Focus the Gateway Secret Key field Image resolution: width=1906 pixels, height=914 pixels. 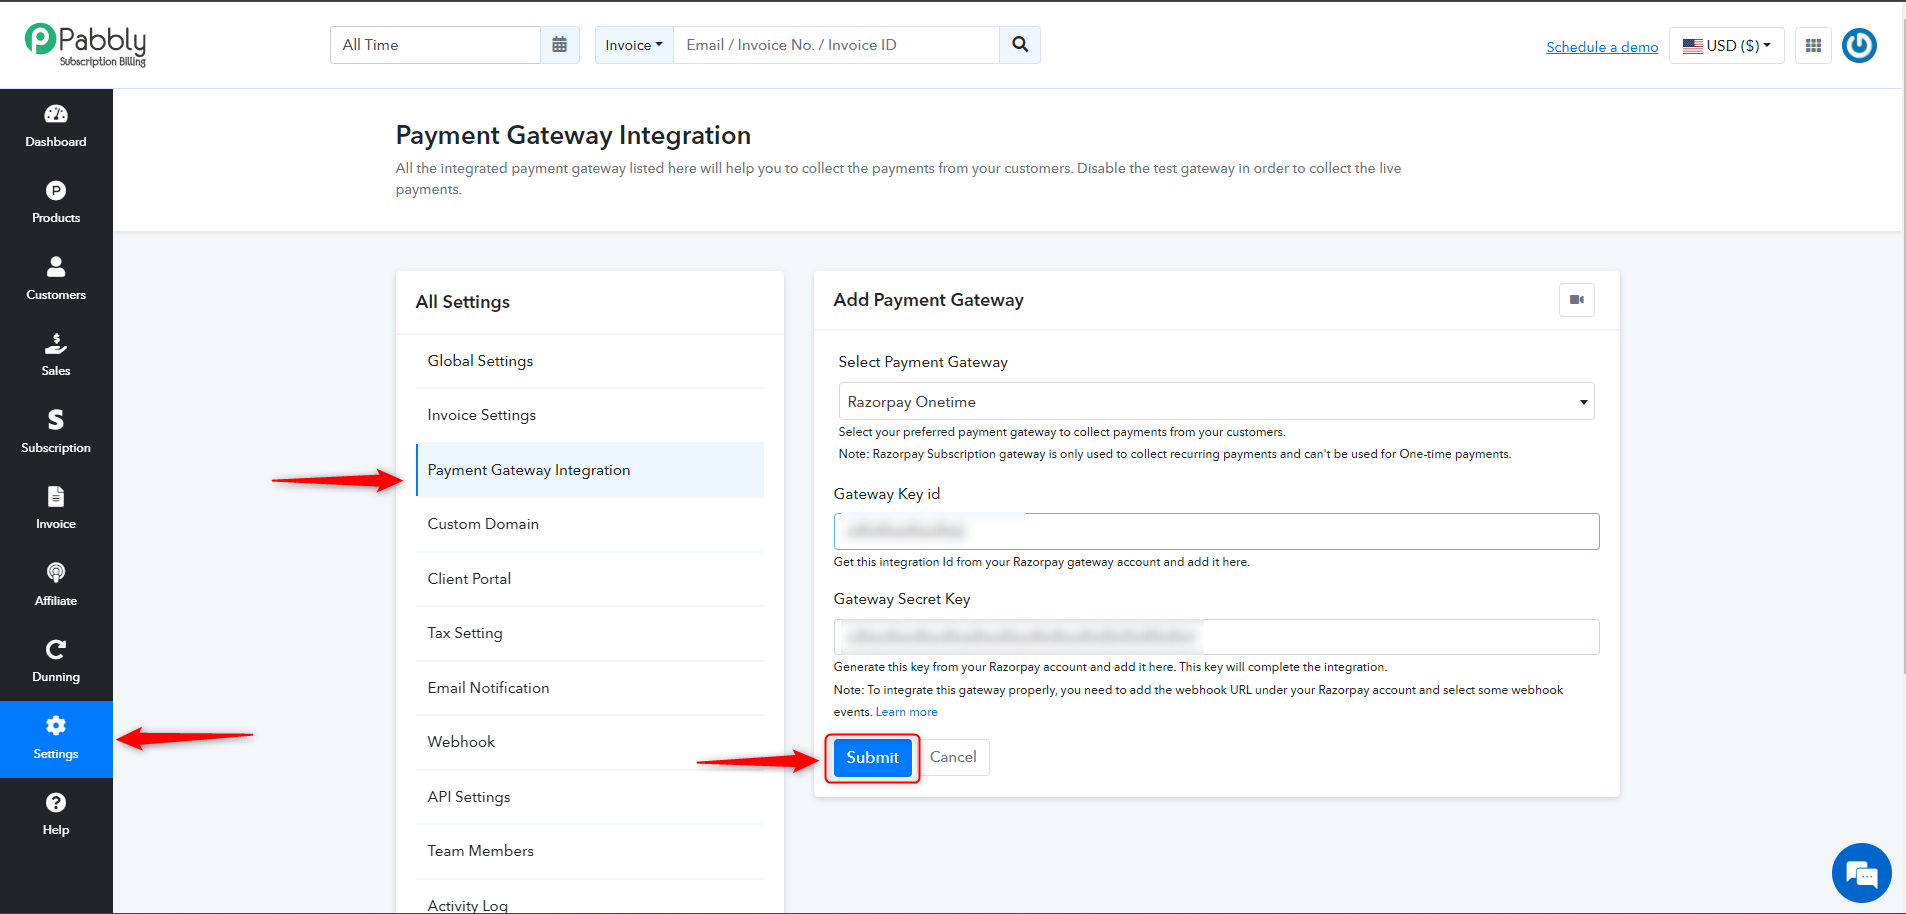coord(1216,637)
